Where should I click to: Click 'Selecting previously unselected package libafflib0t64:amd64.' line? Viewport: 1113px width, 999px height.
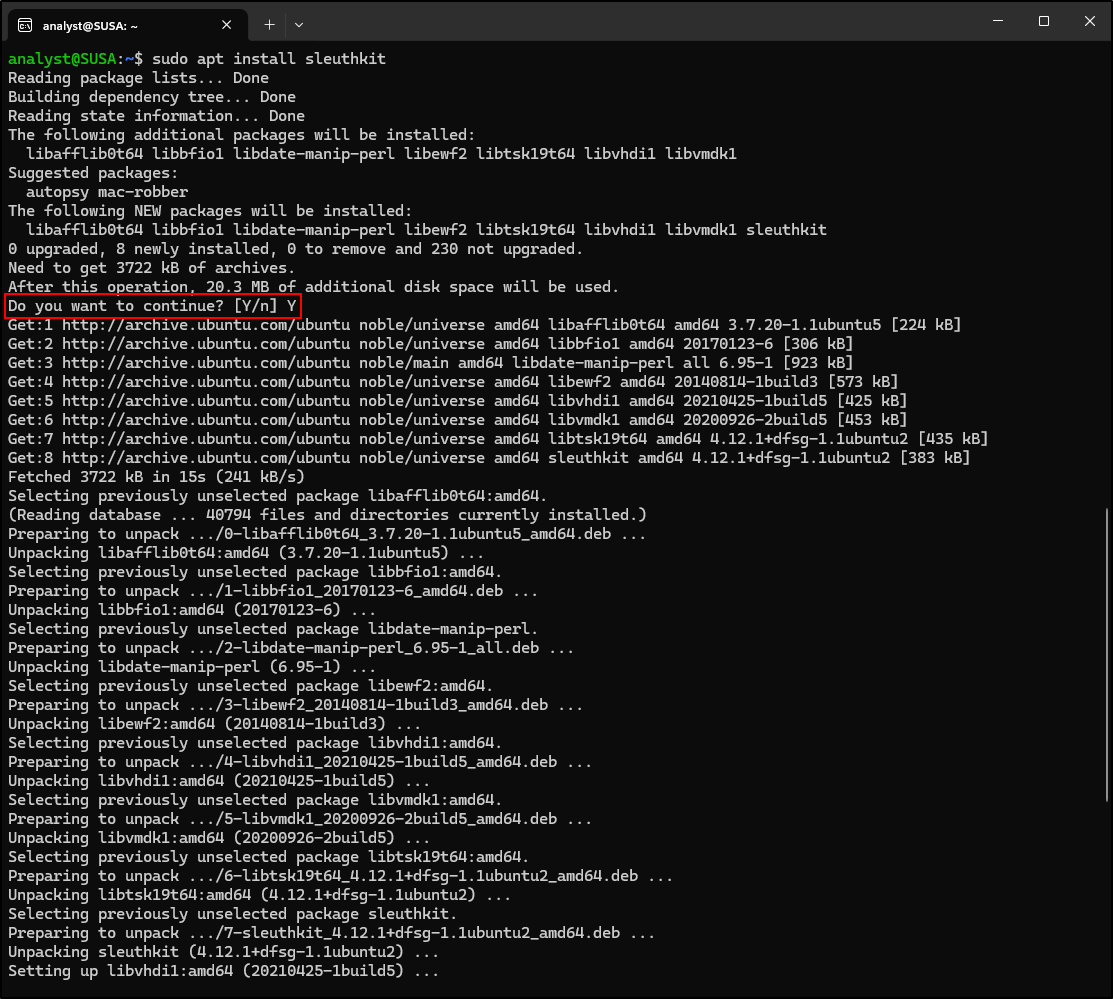click(x=278, y=496)
